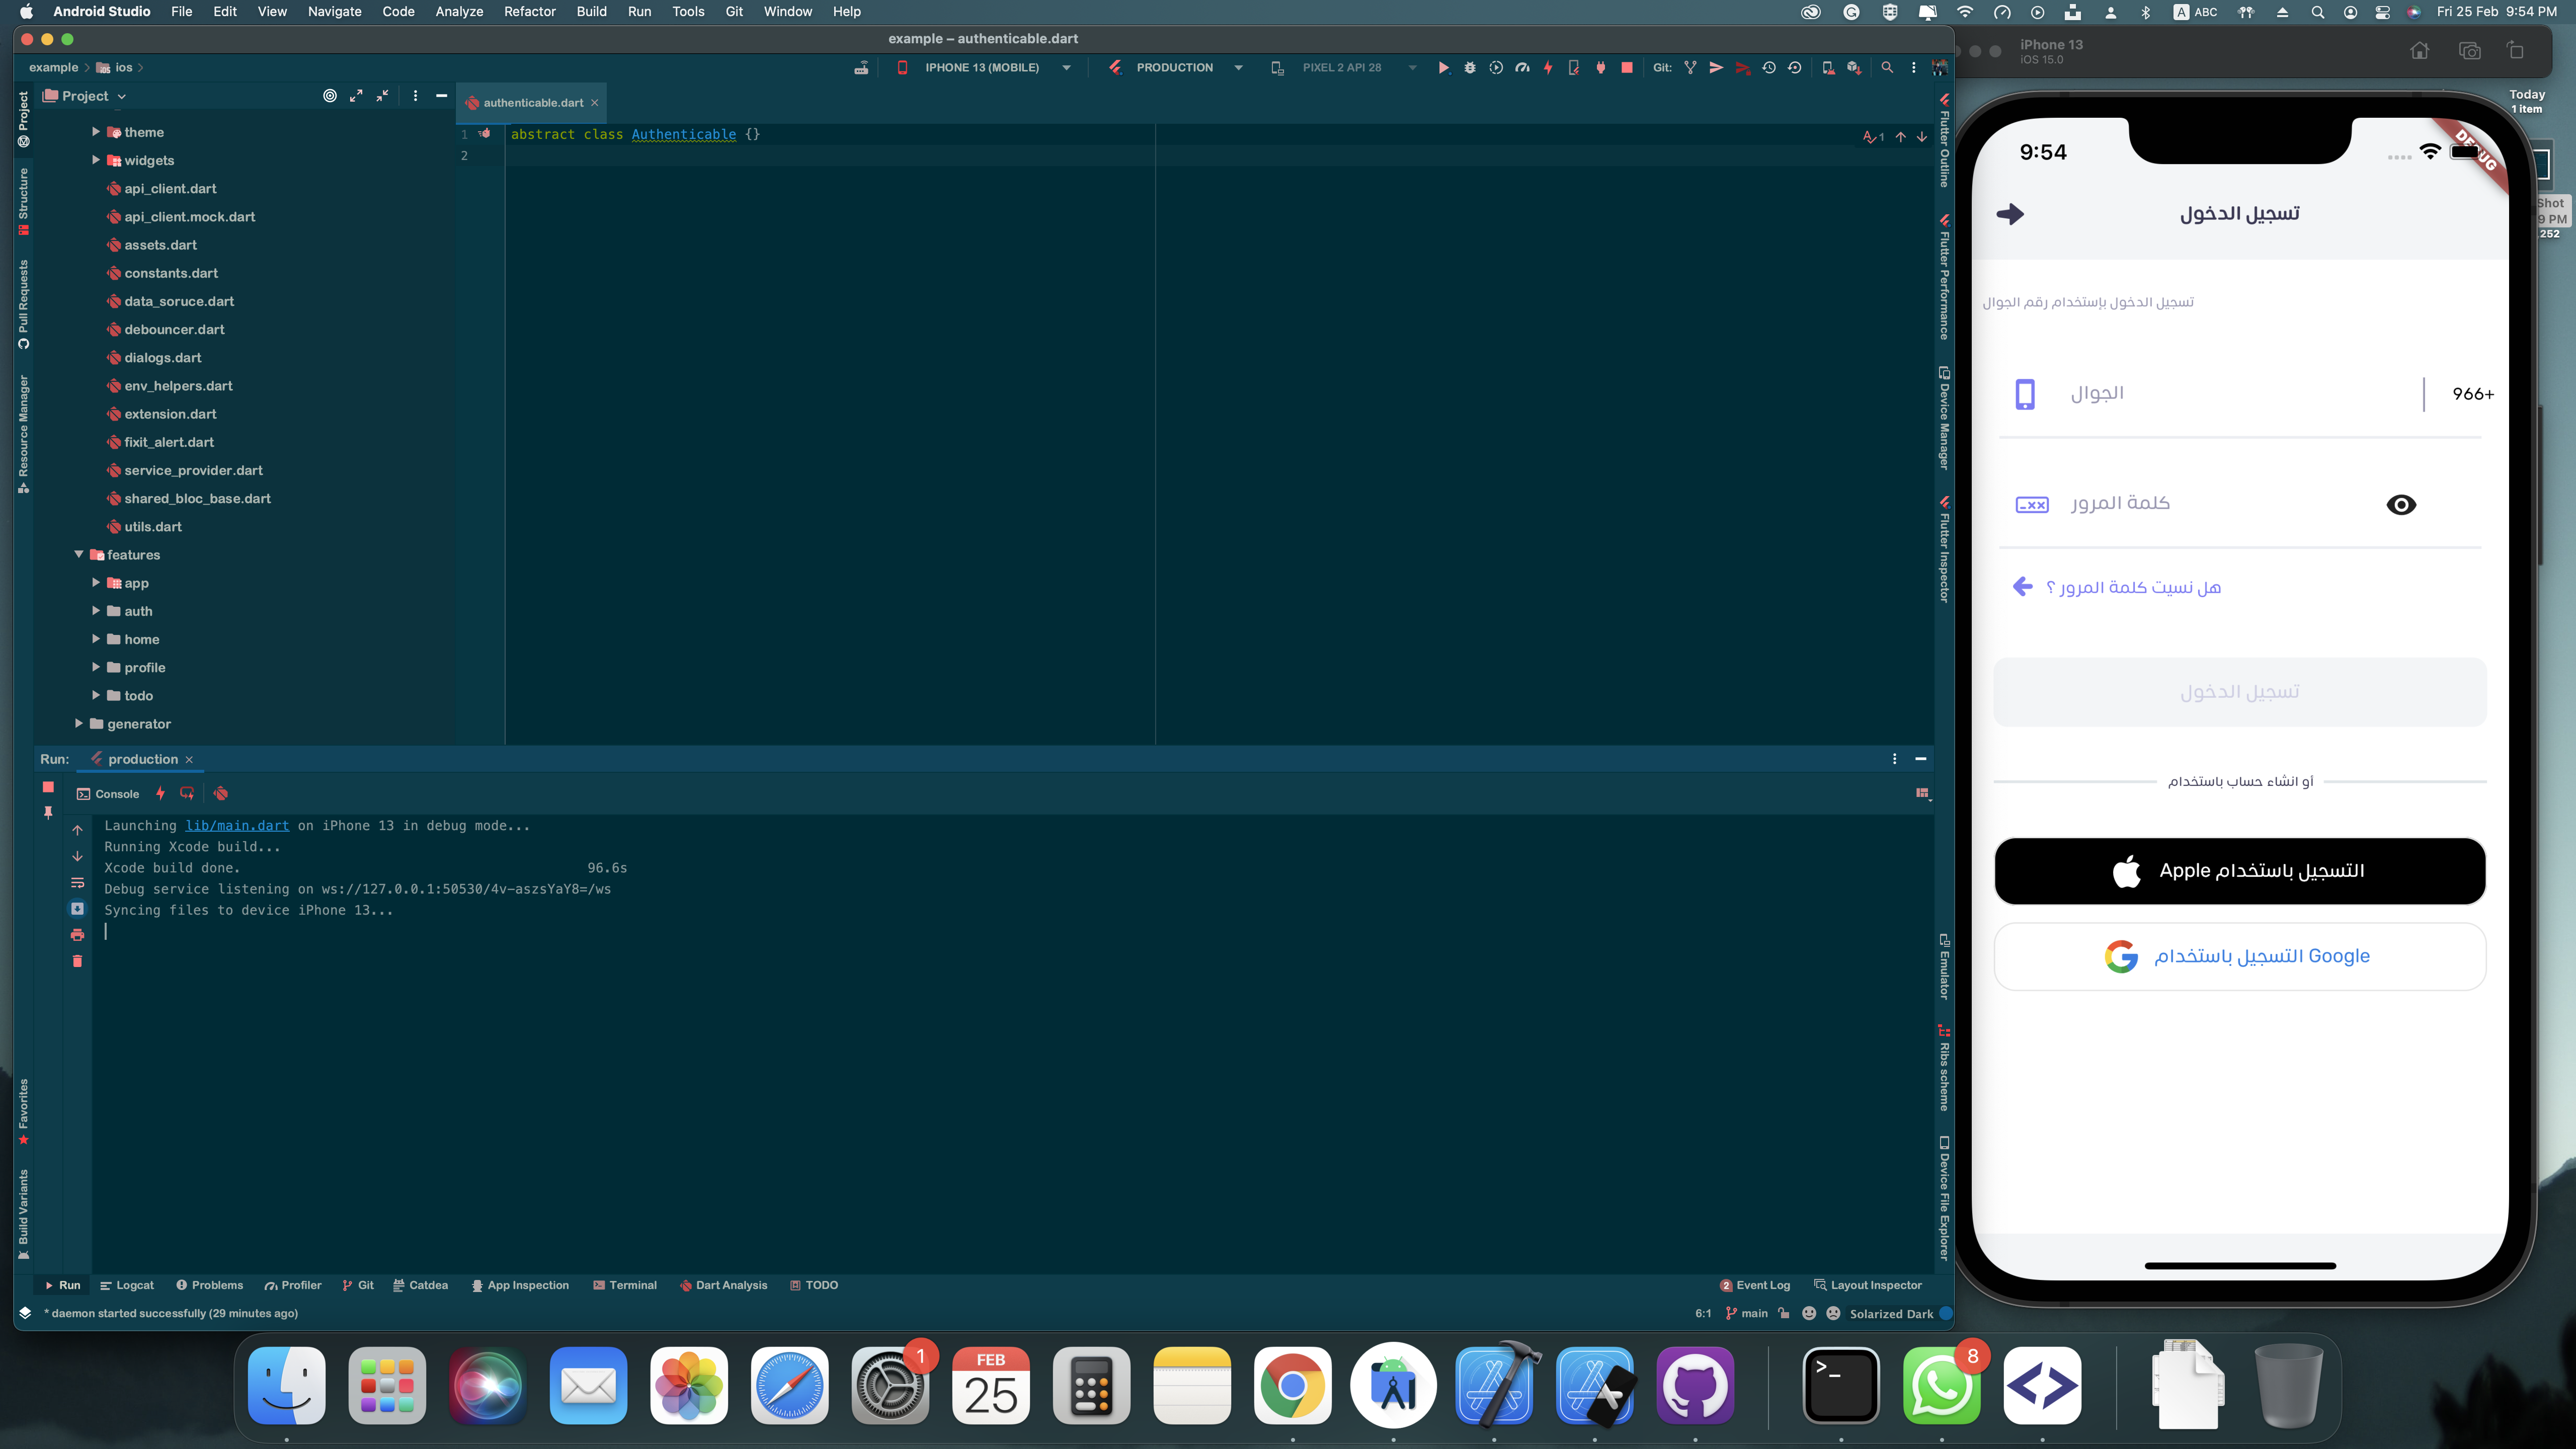Toggle soft-wrap icon in Run console
The width and height of the screenshot is (2576, 1449).
[x=77, y=883]
